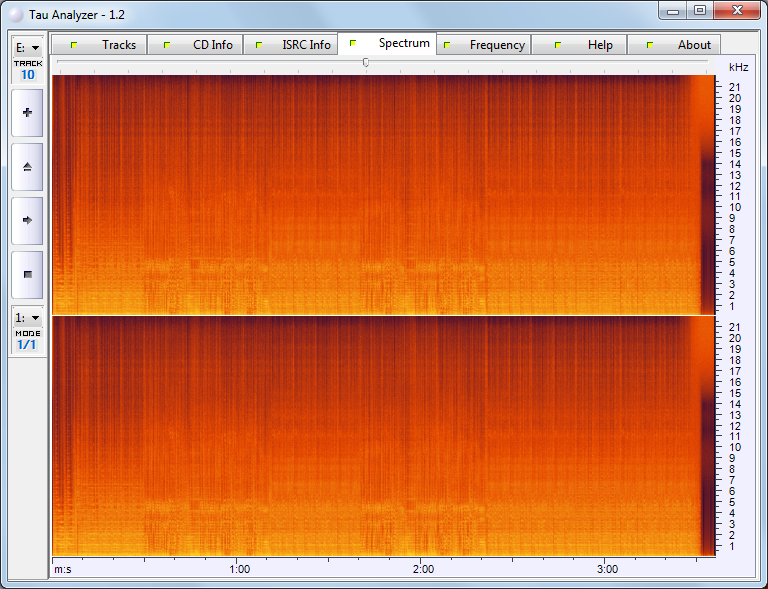Viewport: 768px width, 589px height.
Task: Click the yellow marker icon on Tracks tab
Action: point(73,45)
